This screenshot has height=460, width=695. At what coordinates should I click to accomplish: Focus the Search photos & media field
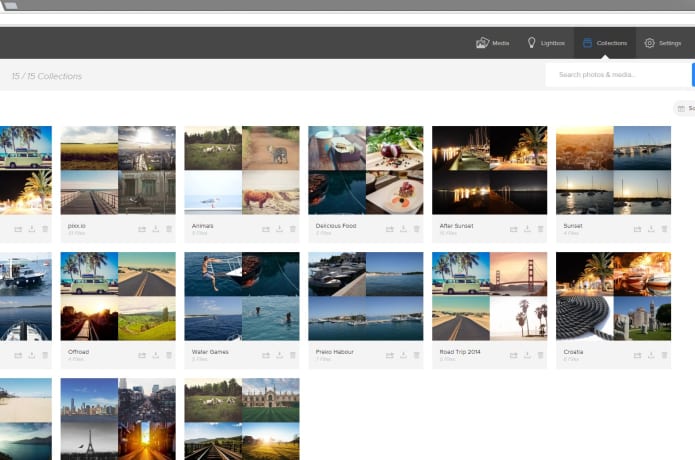pyautogui.click(x=618, y=74)
